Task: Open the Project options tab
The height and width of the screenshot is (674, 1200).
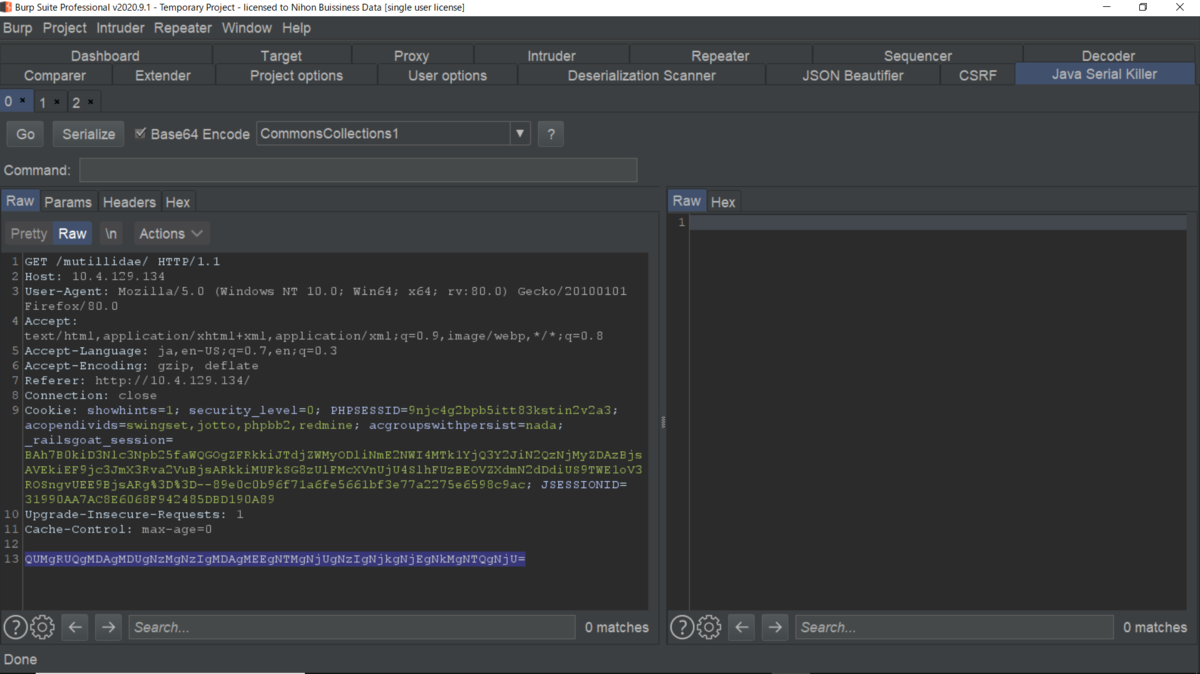Action: click(296, 75)
